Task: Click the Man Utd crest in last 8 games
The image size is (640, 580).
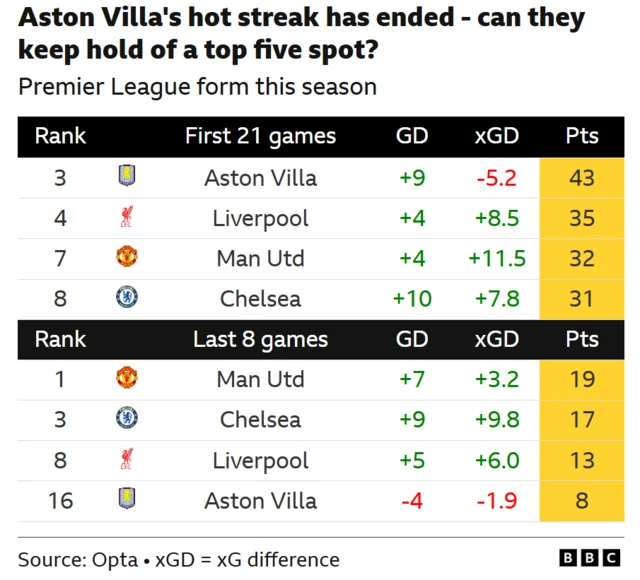Action: coord(127,377)
